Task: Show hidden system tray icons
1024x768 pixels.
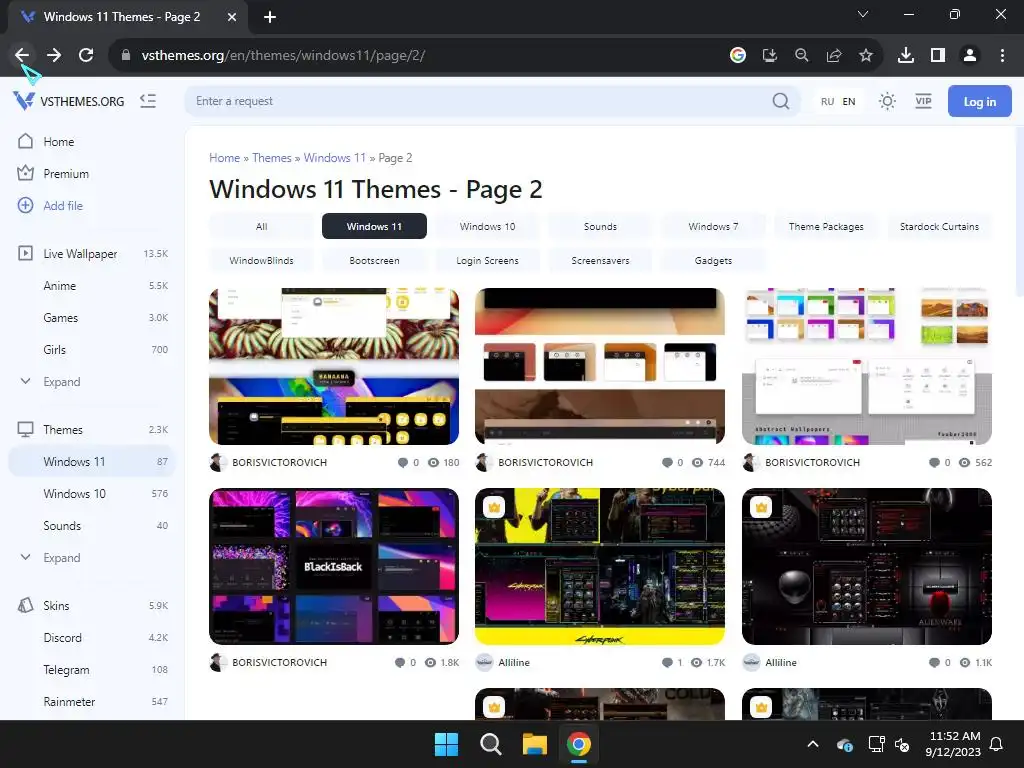Action: [813, 744]
